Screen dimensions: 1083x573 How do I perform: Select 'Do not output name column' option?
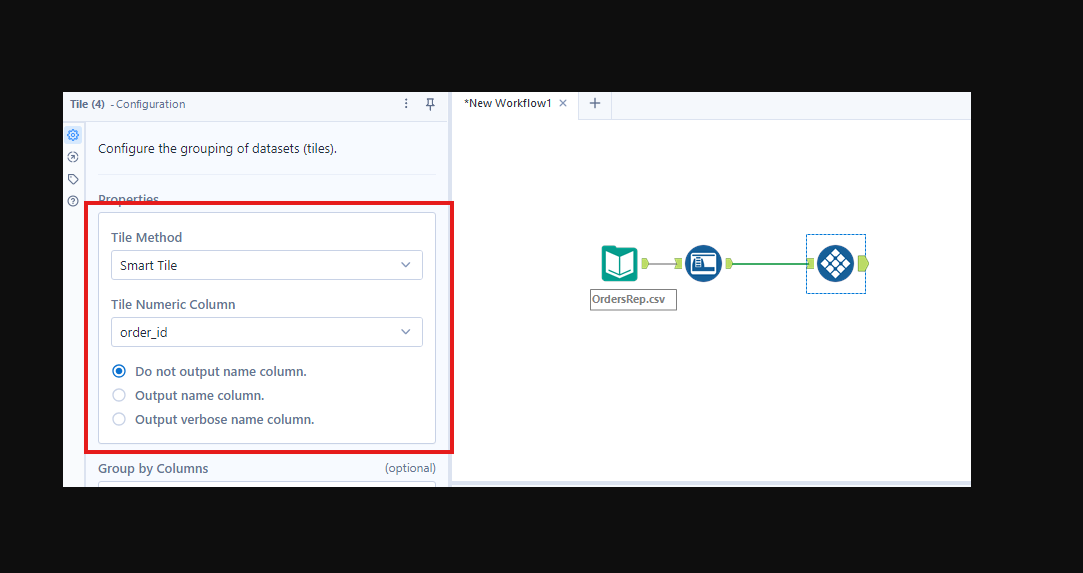(119, 371)
